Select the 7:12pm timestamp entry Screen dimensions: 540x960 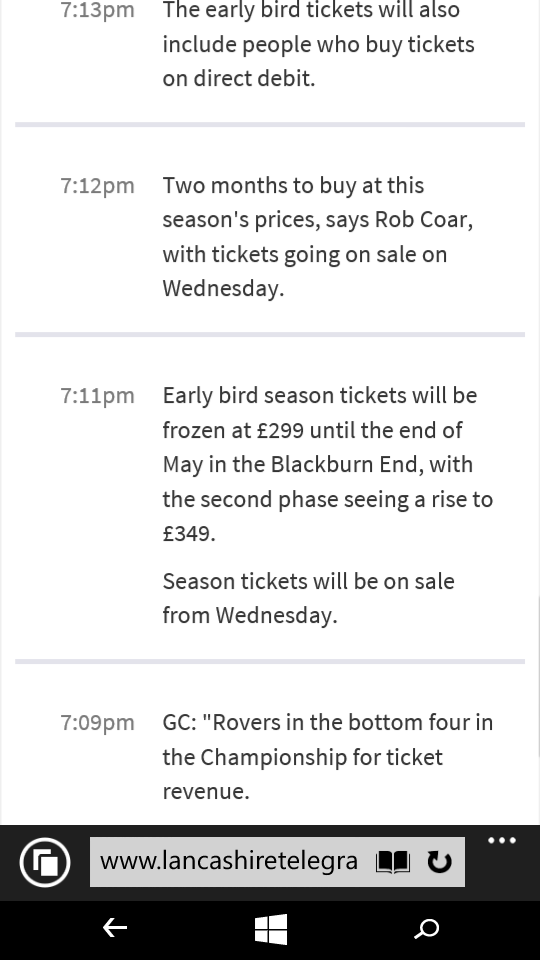coord(97,186)
